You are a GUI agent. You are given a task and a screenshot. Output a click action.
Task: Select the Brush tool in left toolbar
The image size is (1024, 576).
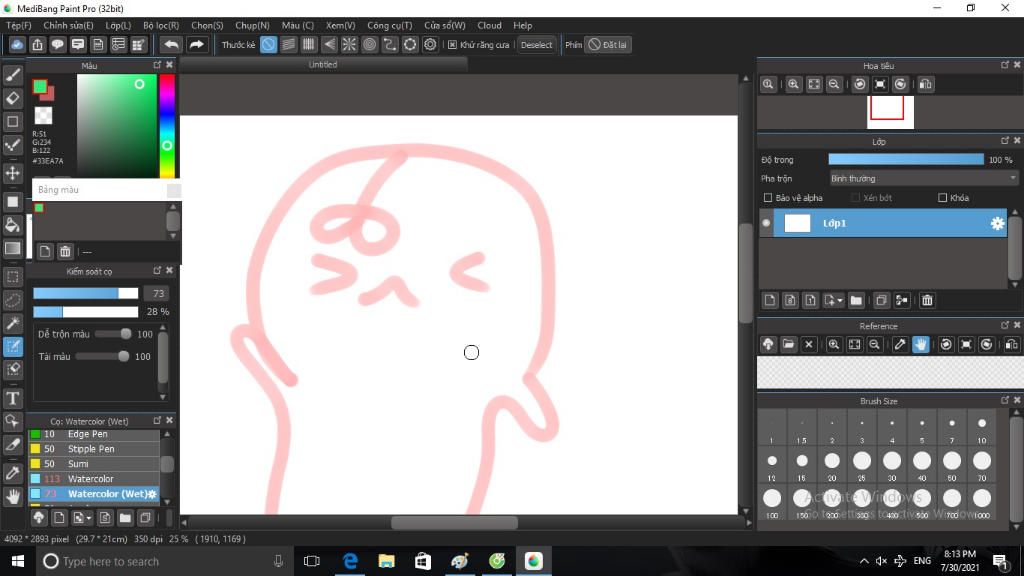(x=12, y=75)
